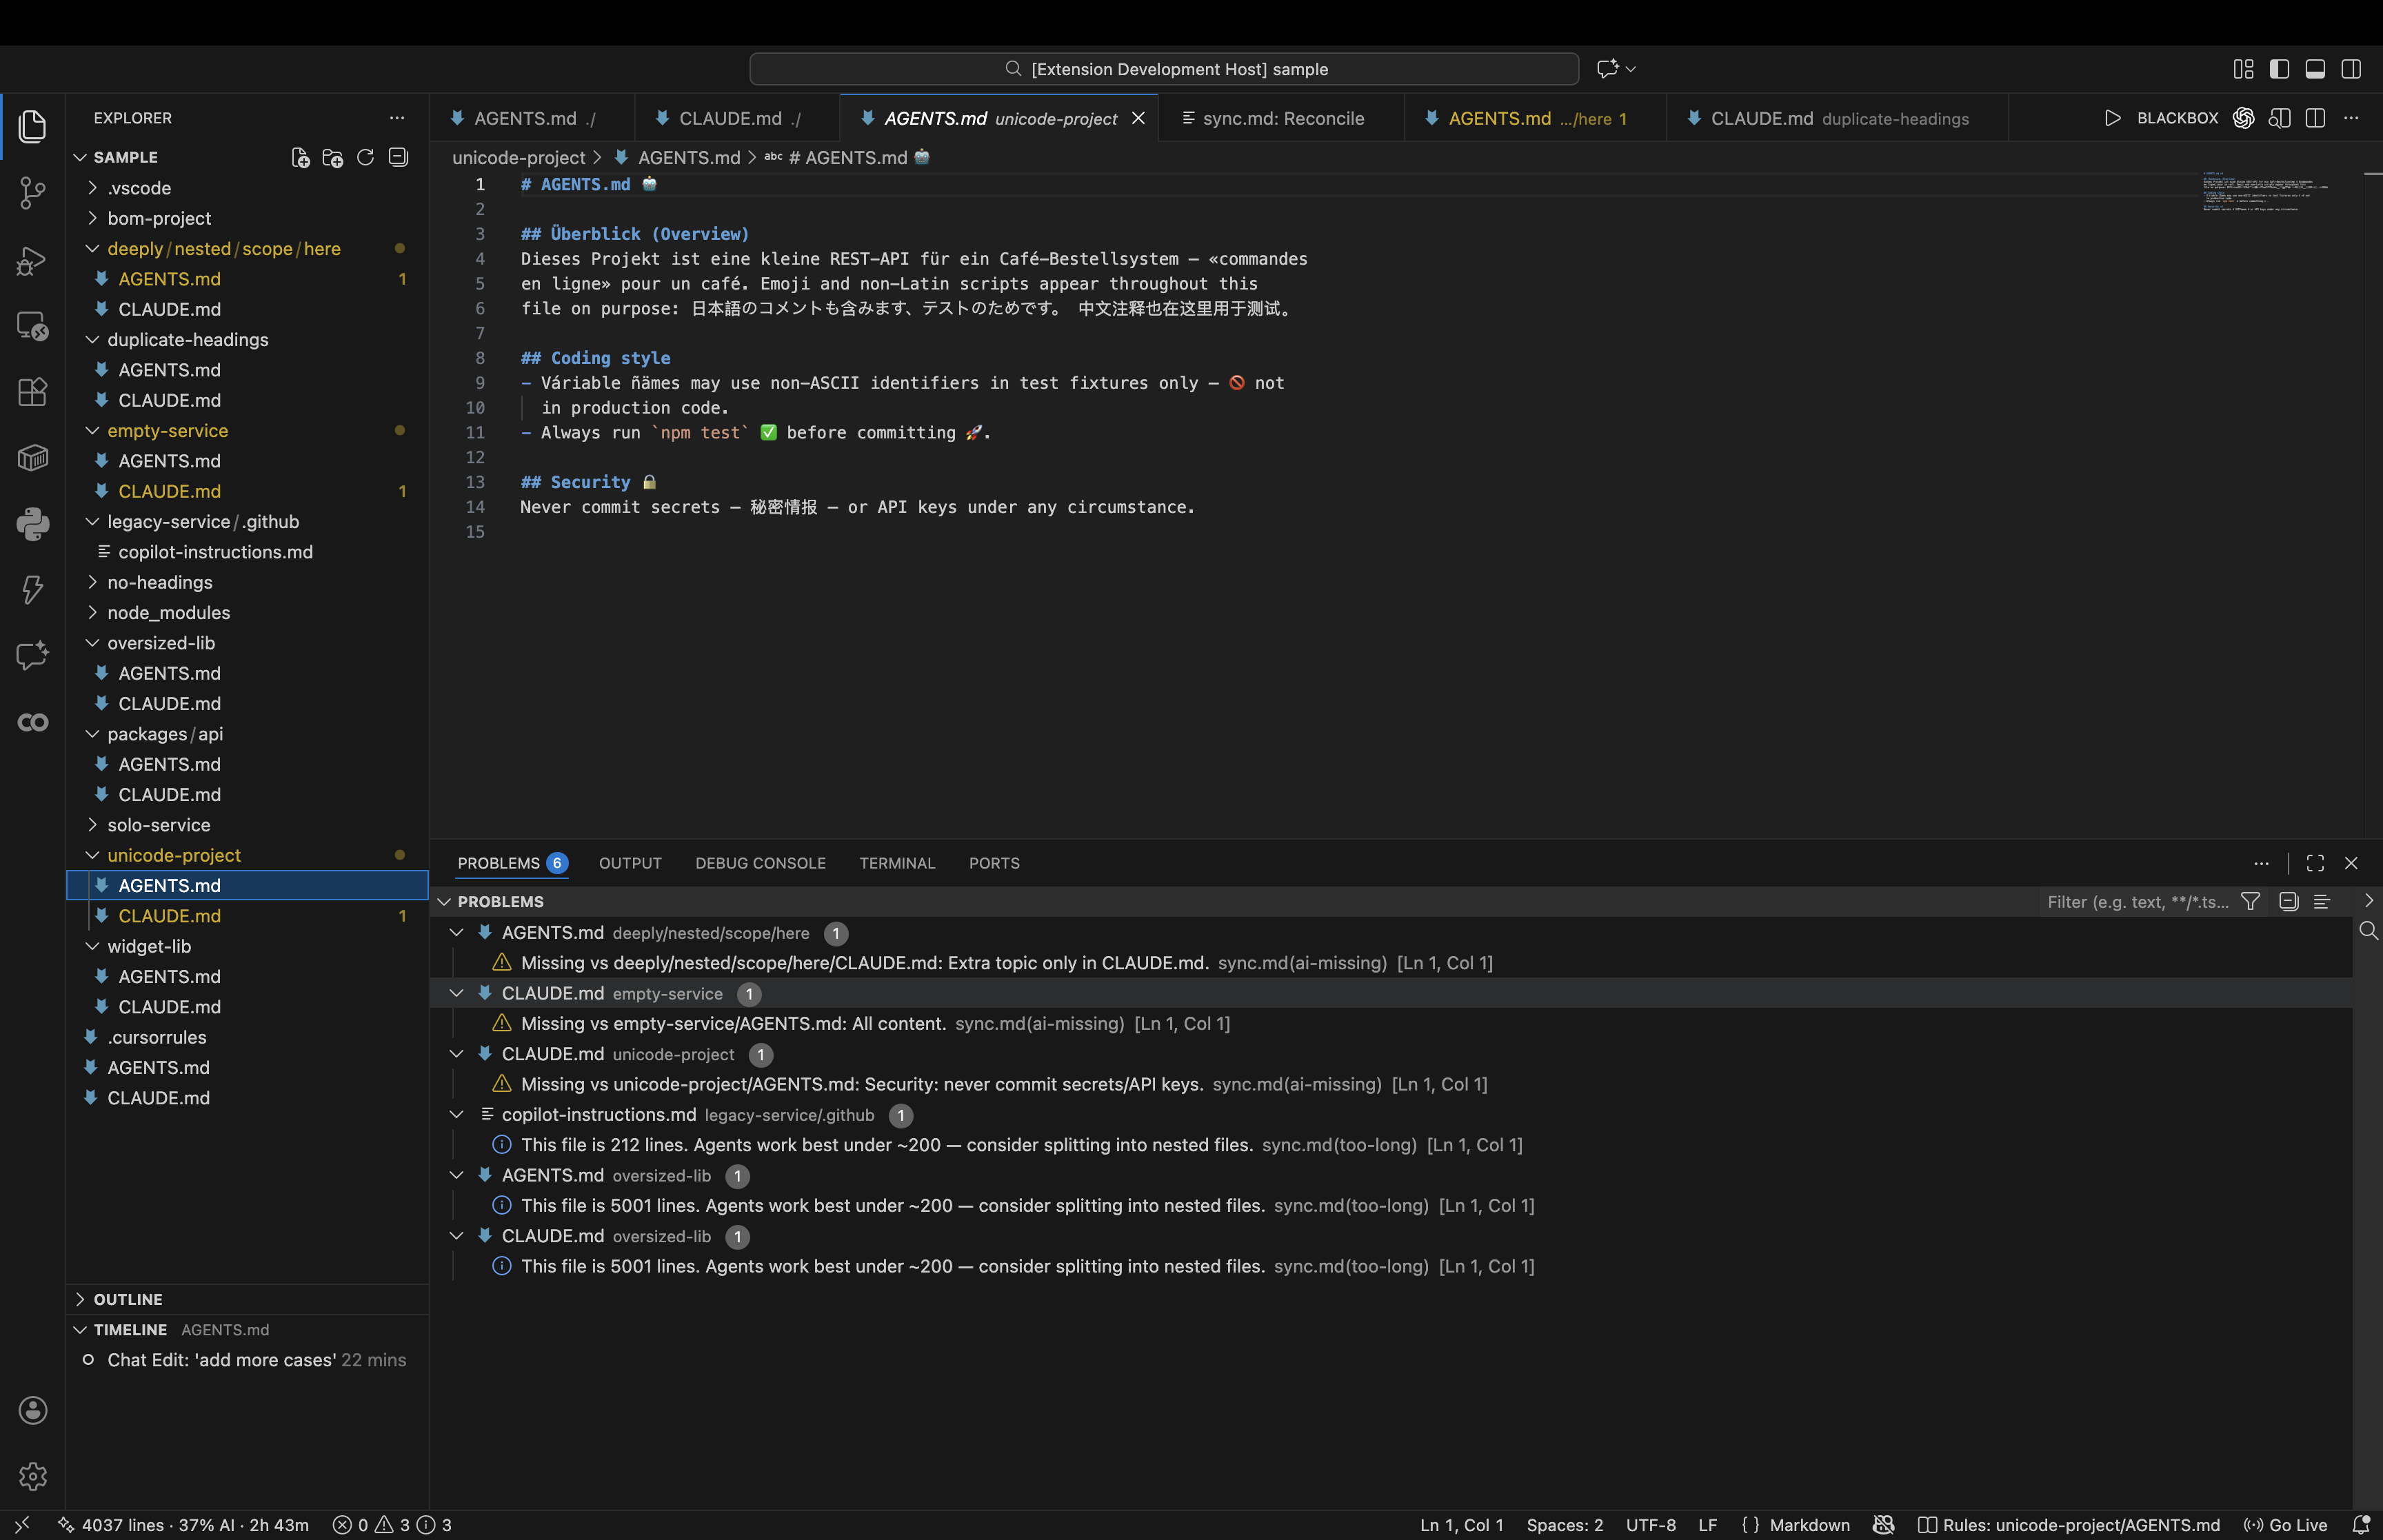Switch to the OUTPUT panel tab
The image size is (2383, 1540).
(630, 863)
